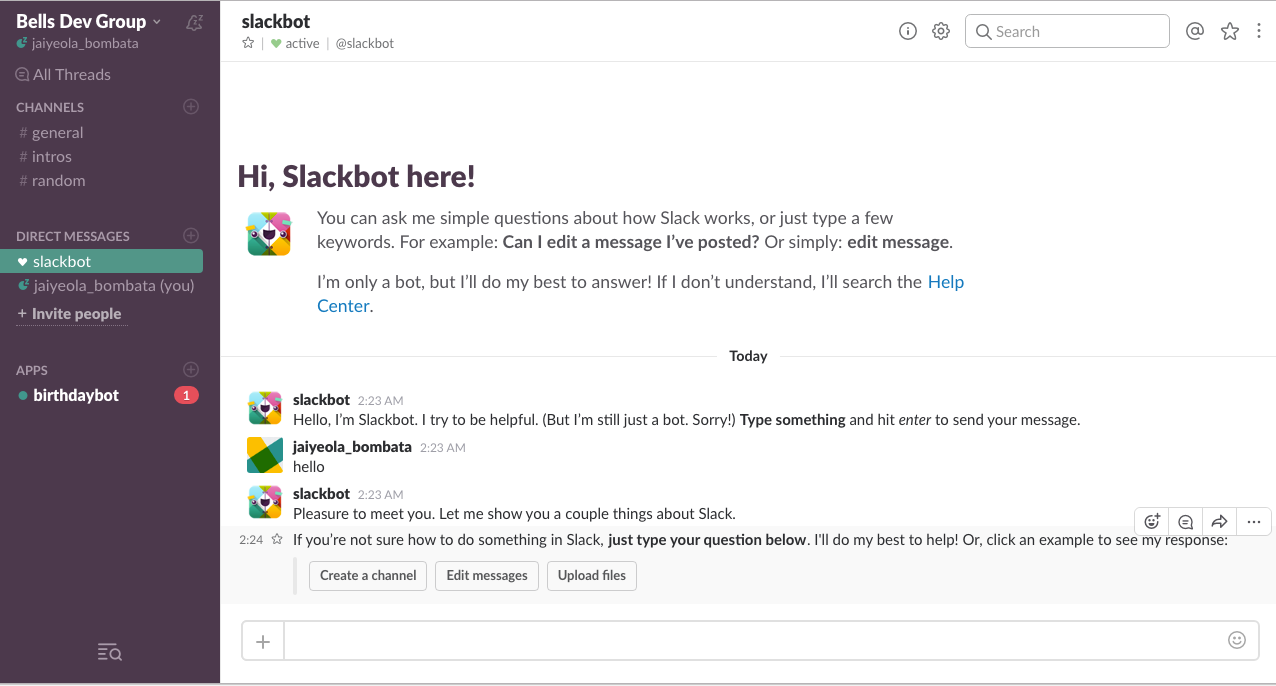Star the slackbot conversation

pos(248,43)
